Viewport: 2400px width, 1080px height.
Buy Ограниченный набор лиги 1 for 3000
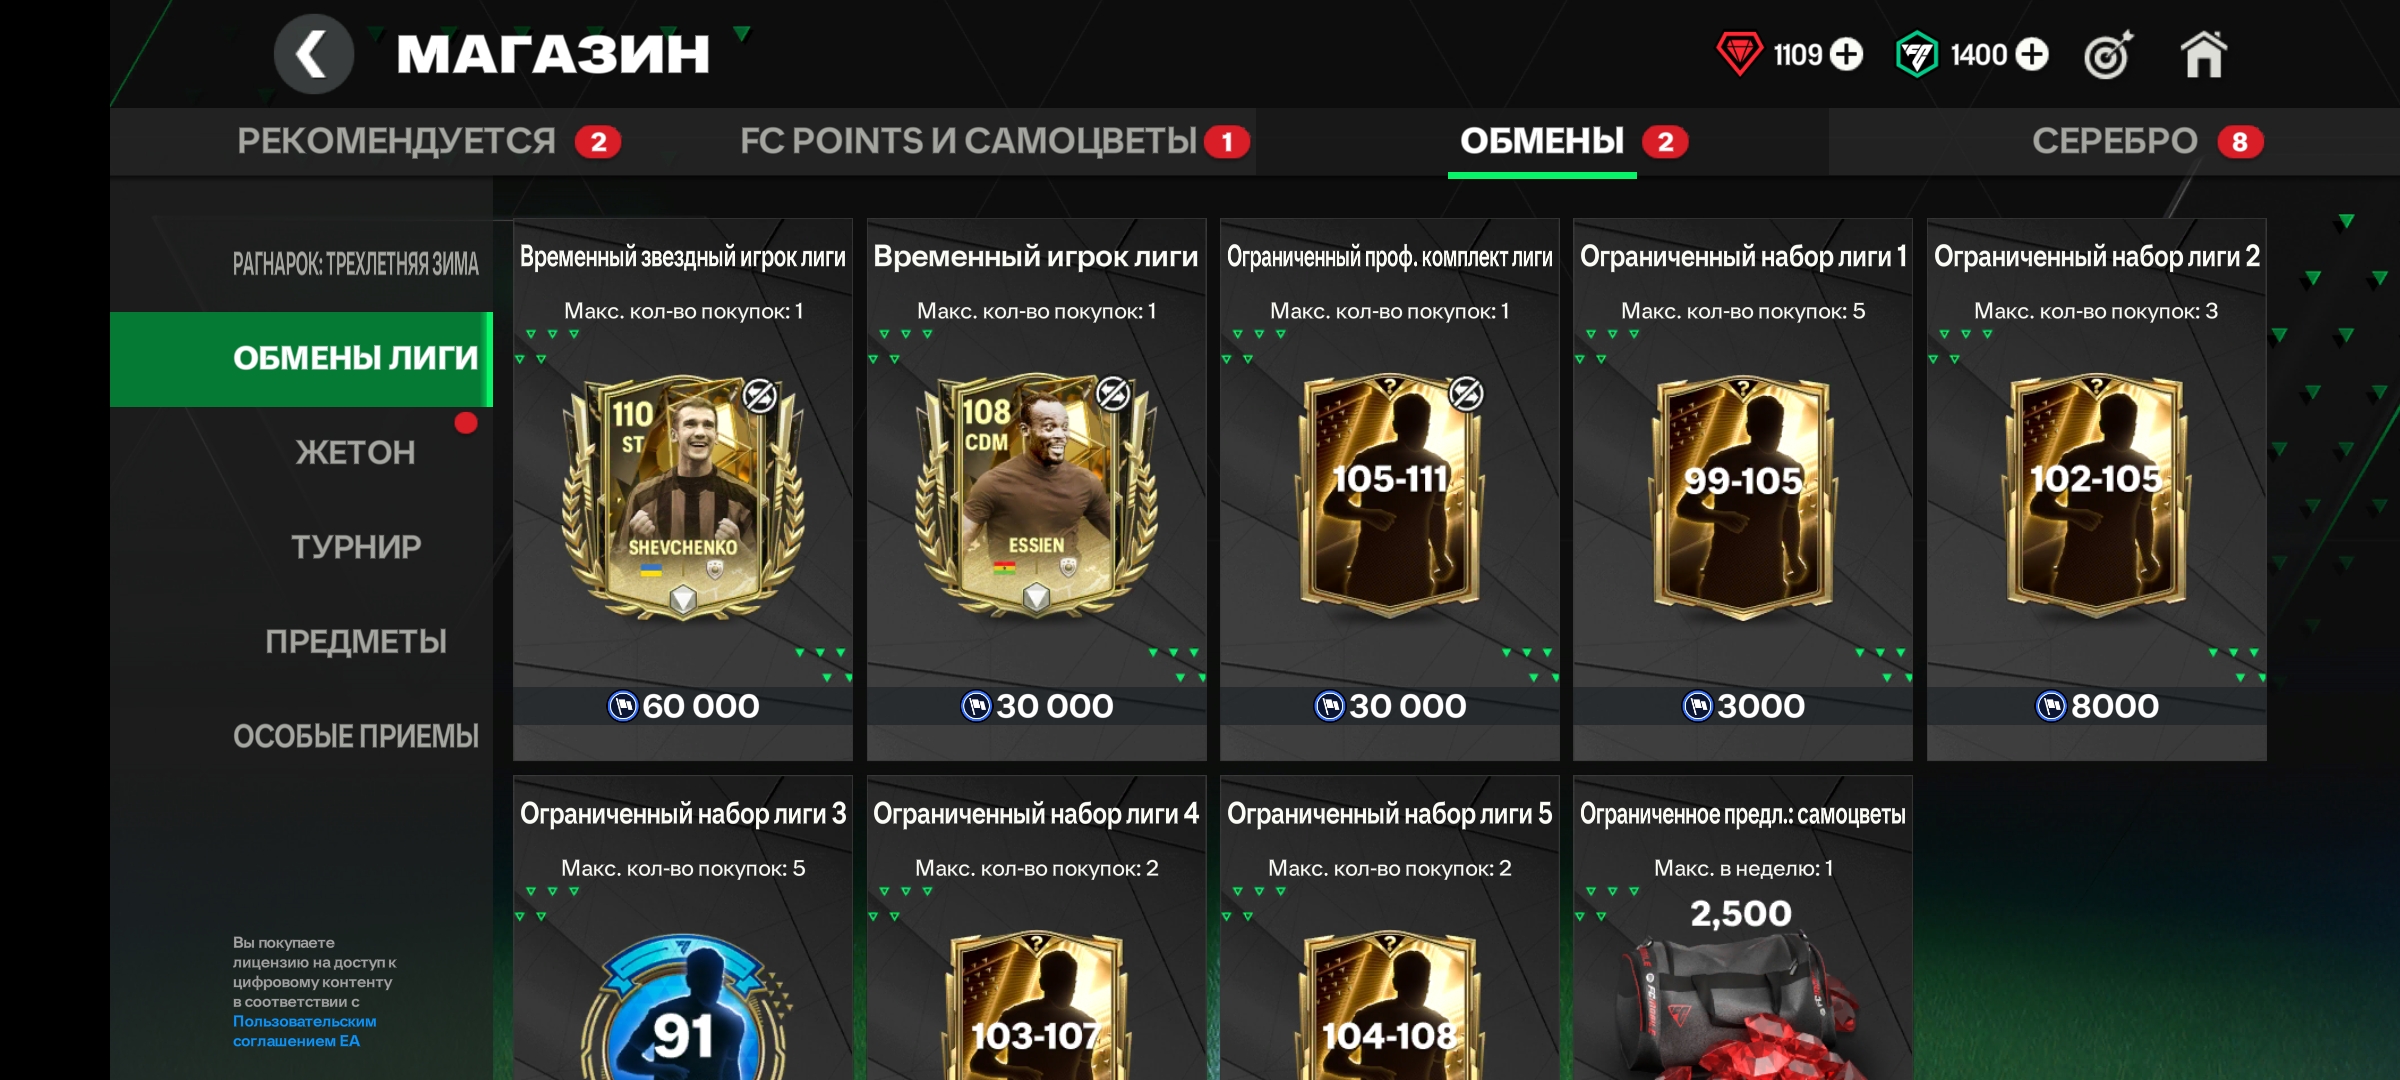pos(1743,706)
